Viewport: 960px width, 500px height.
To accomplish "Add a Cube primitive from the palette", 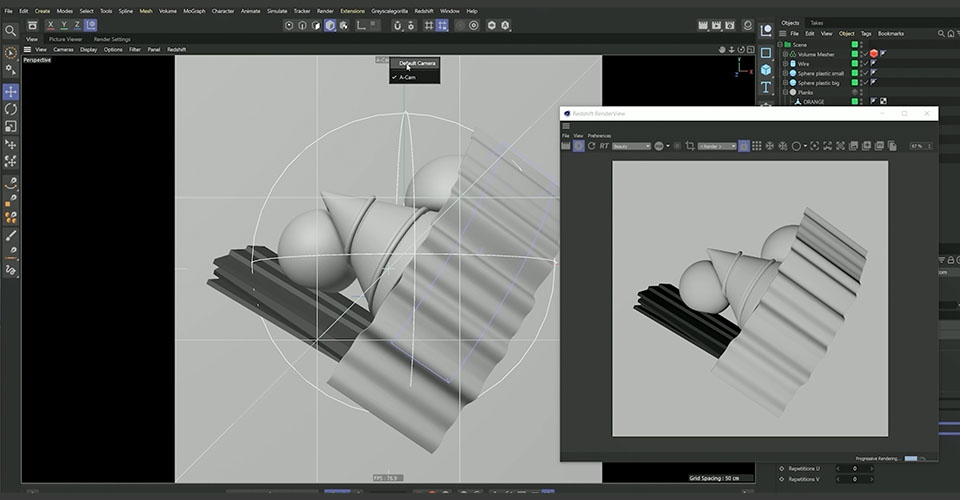I will [766, 70].
